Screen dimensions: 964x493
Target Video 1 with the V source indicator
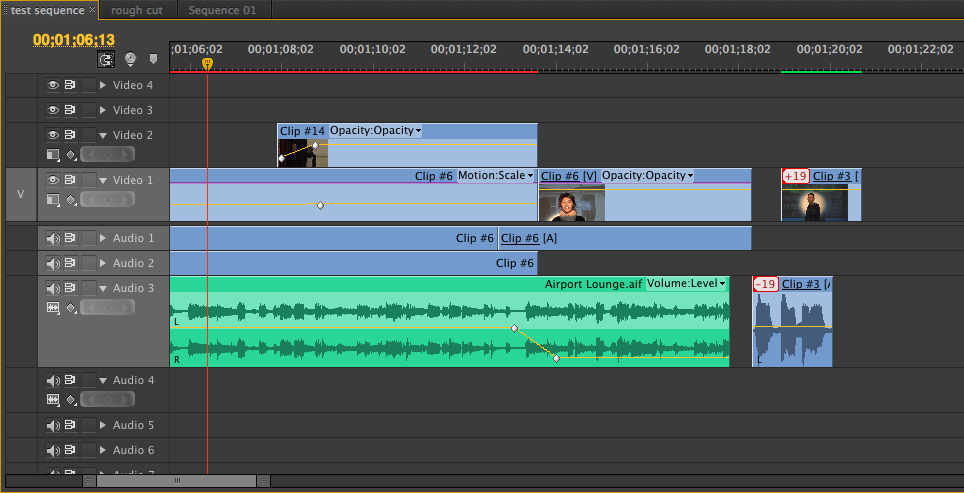coord(20,195)
